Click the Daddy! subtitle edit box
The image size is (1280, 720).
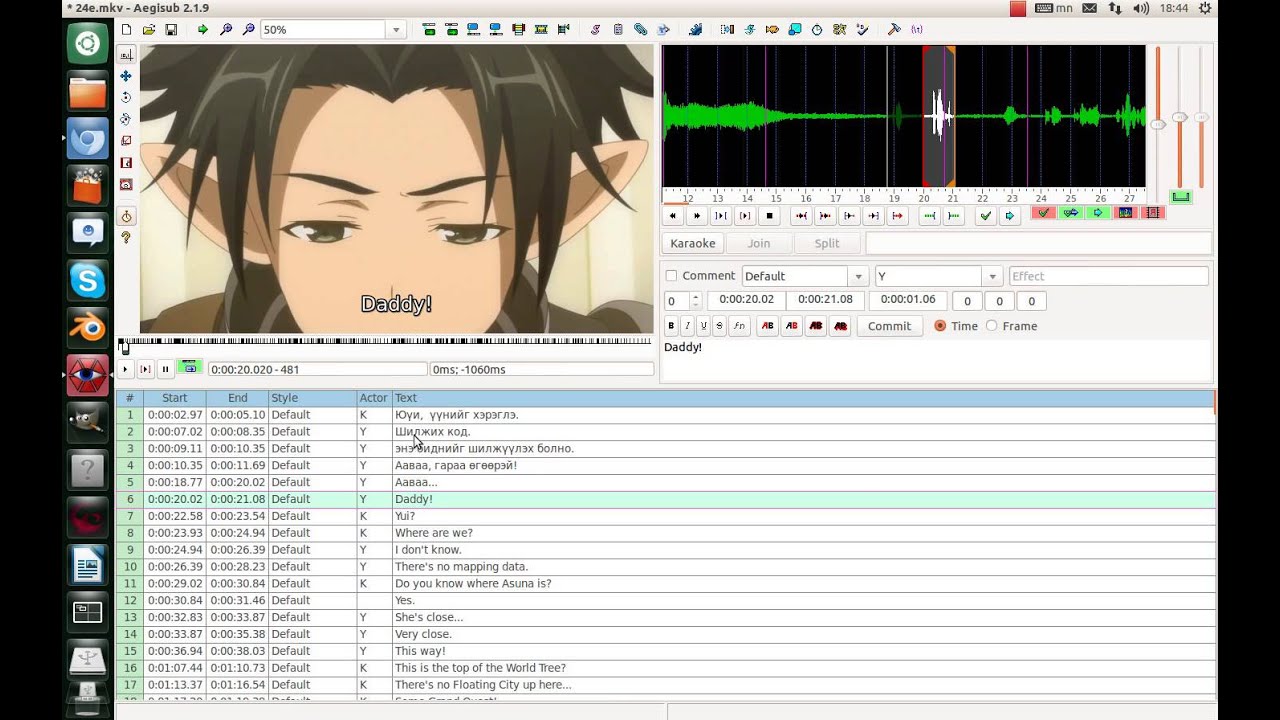(x=936, y=360)
